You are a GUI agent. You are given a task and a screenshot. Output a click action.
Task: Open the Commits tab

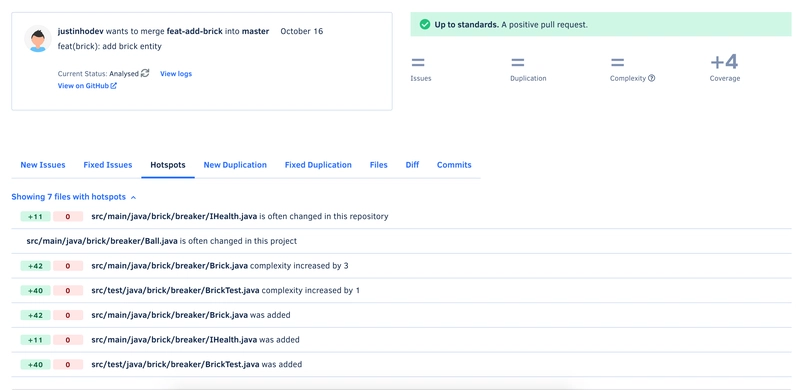454,165
